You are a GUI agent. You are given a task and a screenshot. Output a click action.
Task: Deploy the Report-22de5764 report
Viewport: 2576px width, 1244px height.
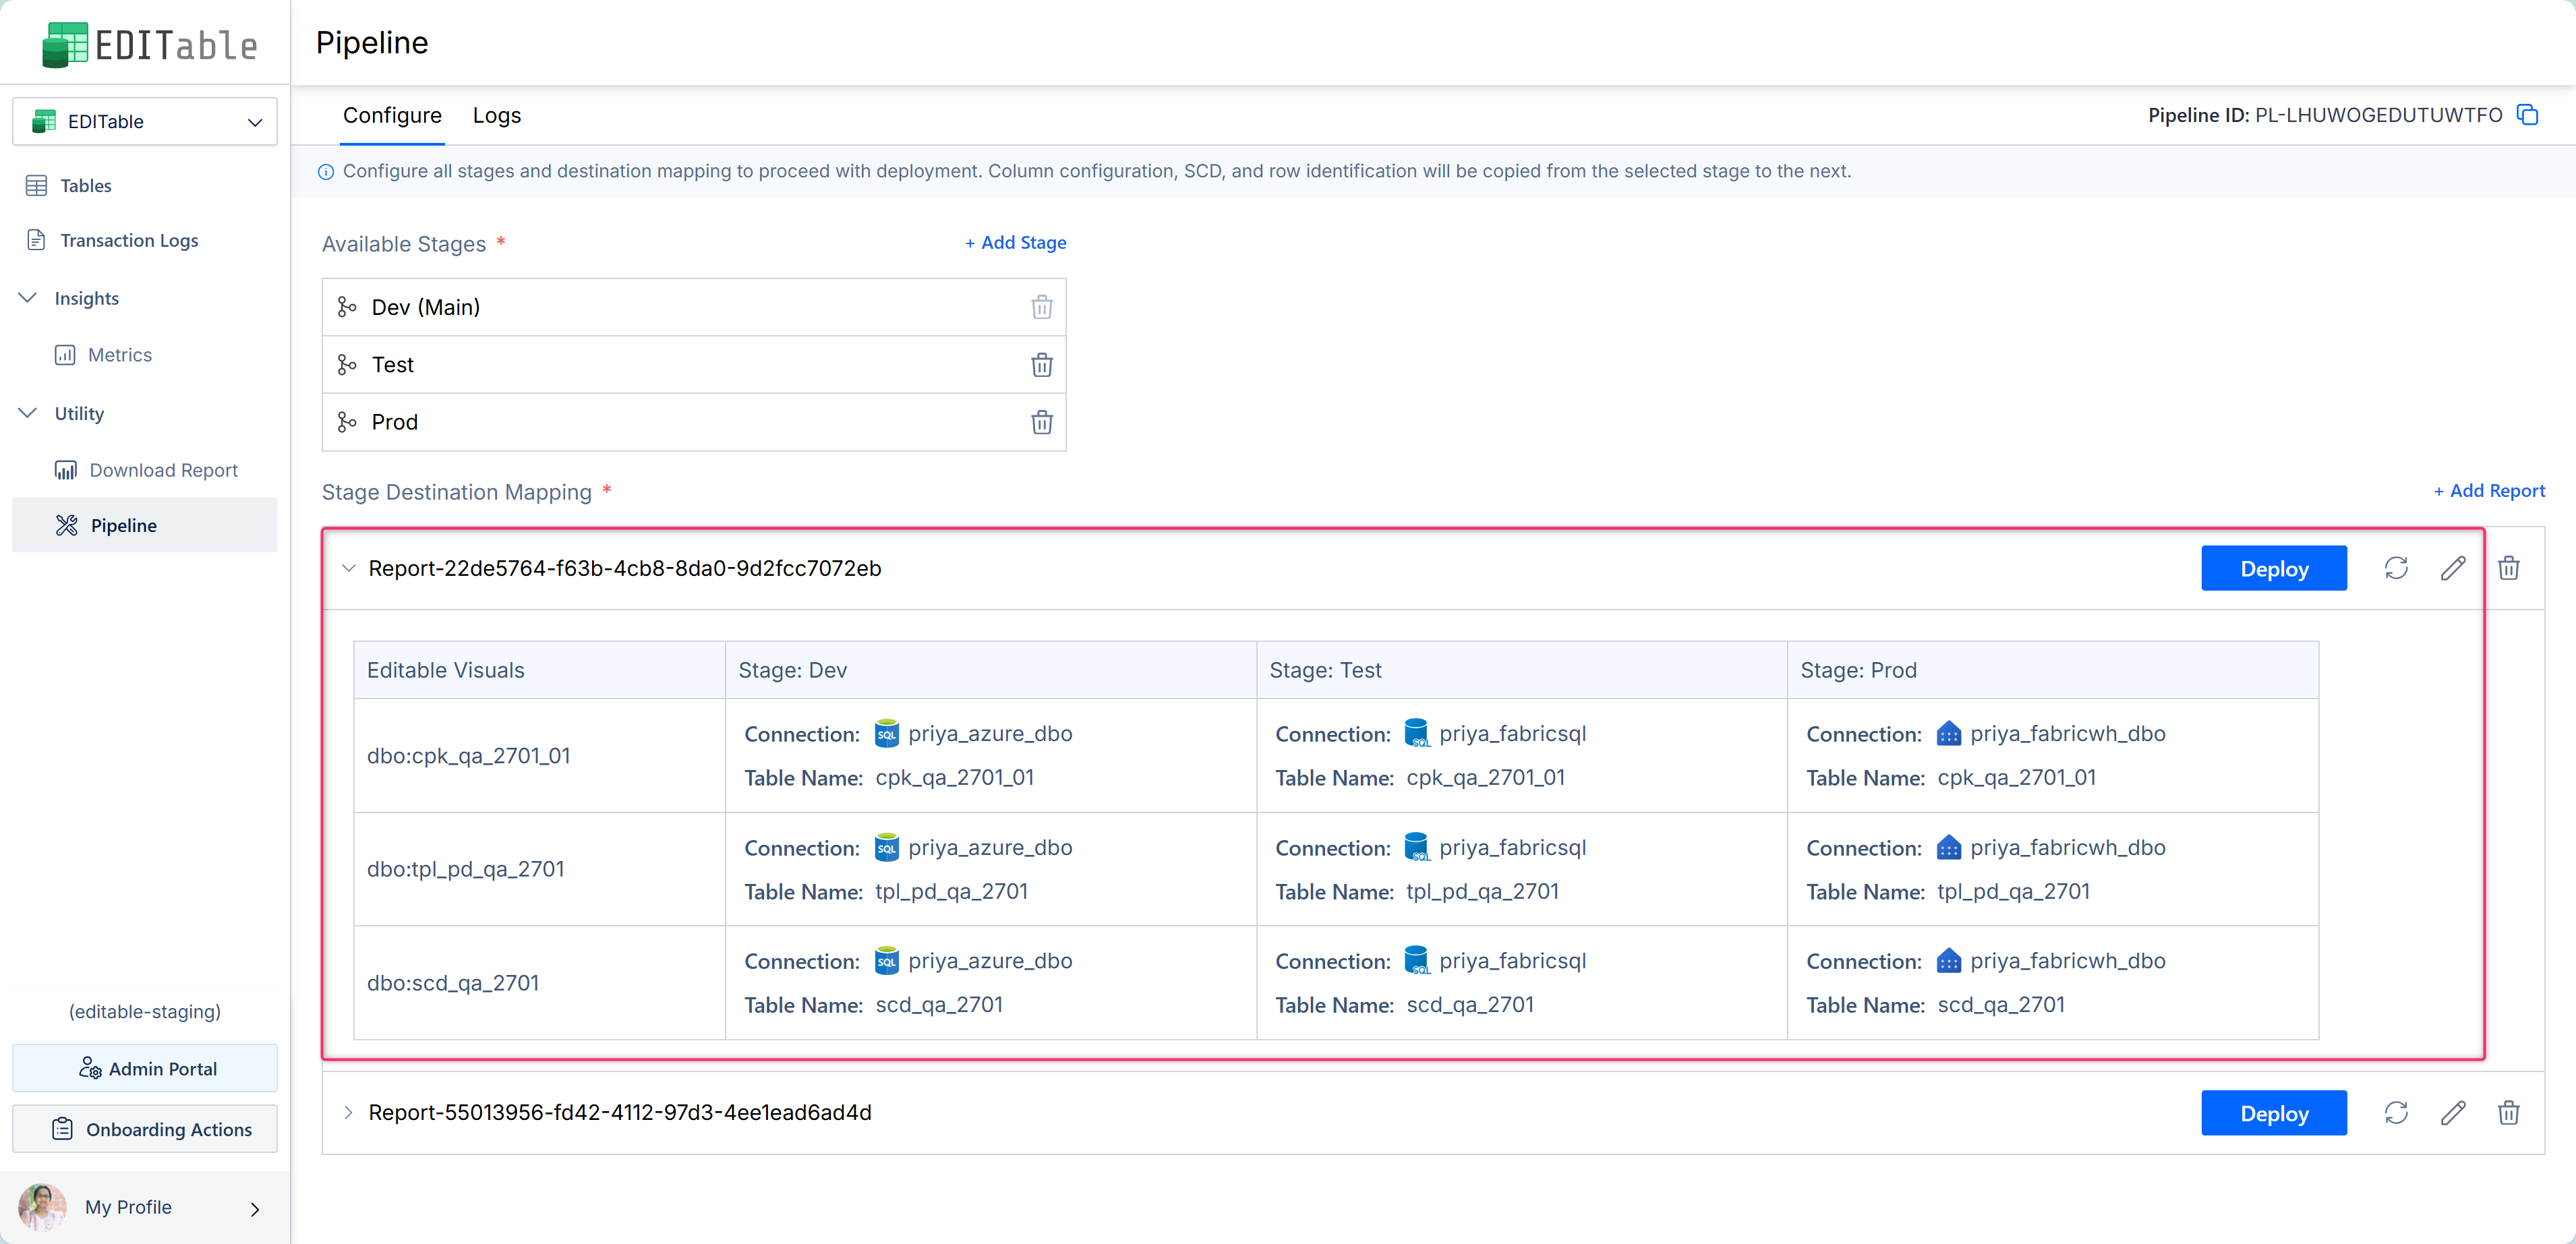(2273, 568)
